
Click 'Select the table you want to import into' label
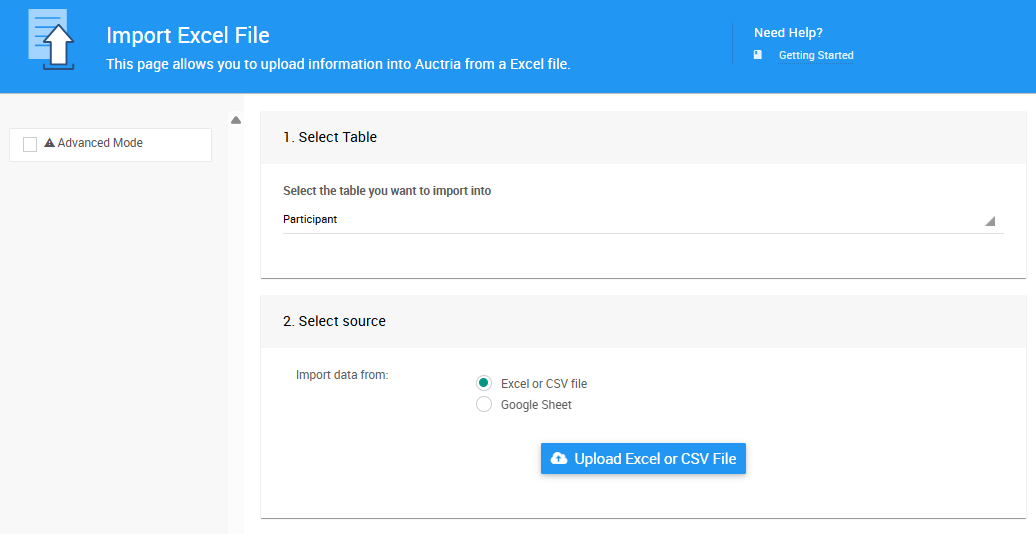(x=387, y=191)
